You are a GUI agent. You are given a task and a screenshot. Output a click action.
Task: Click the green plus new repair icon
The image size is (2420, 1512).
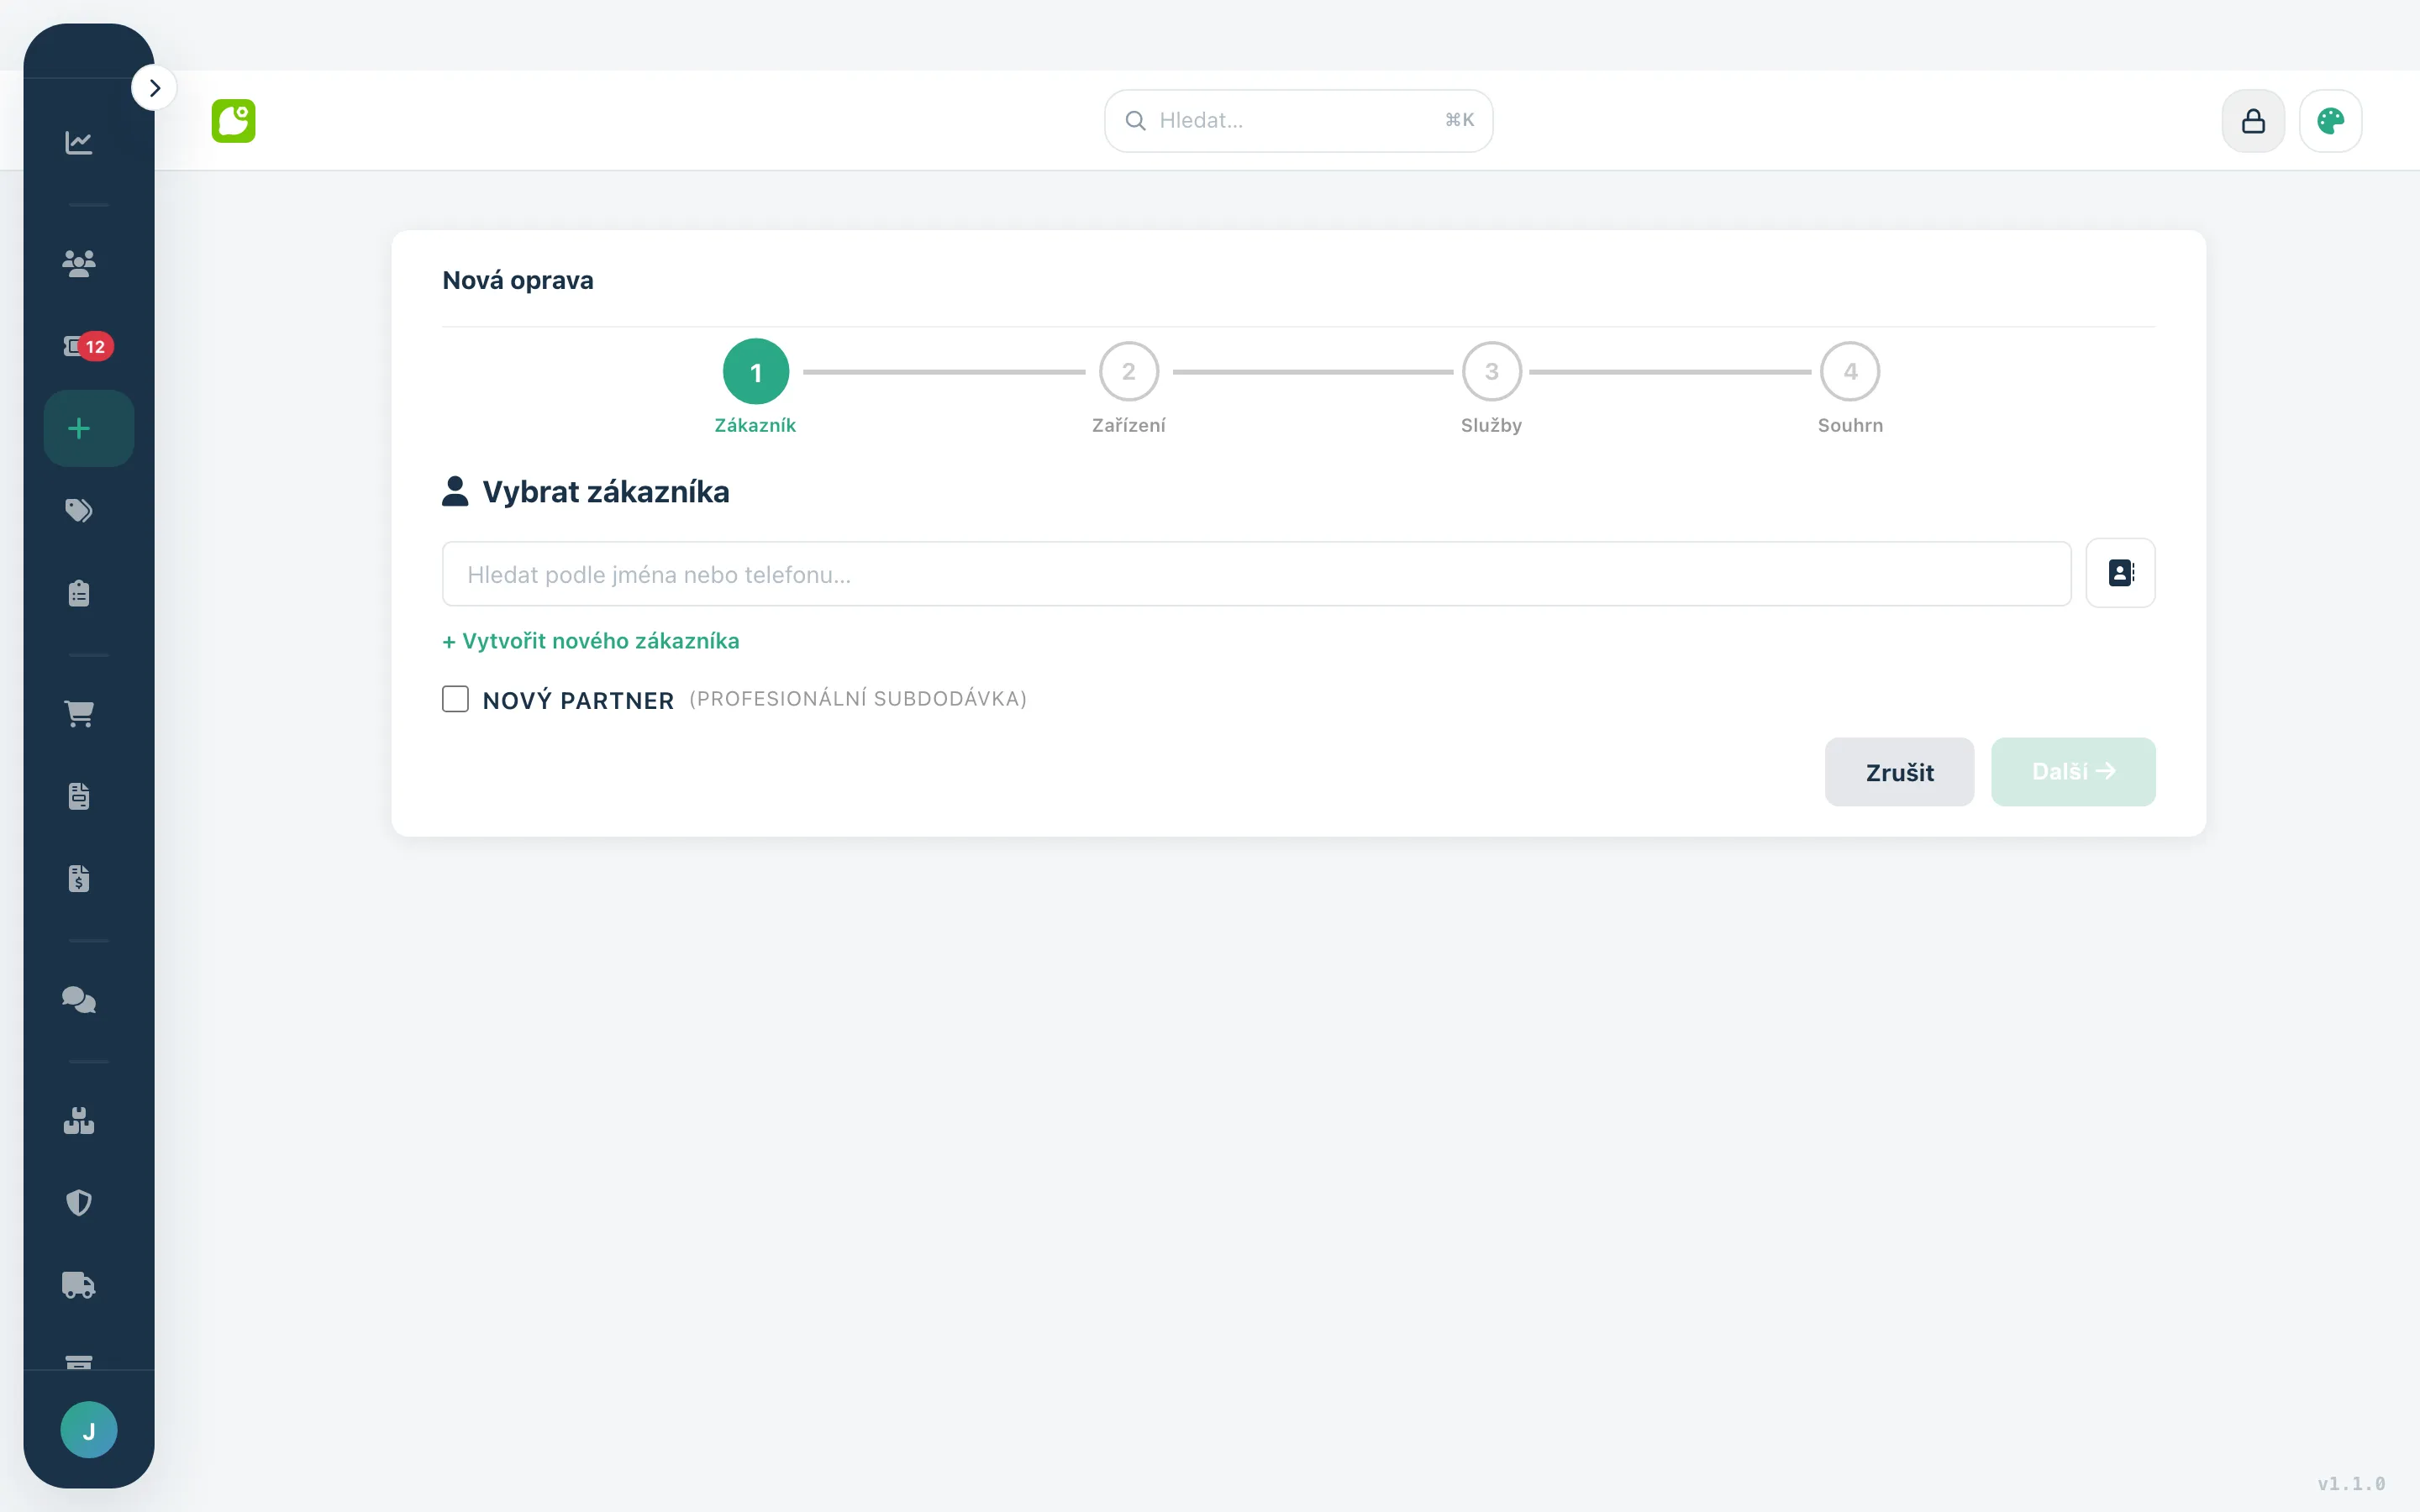click(88, 428)
